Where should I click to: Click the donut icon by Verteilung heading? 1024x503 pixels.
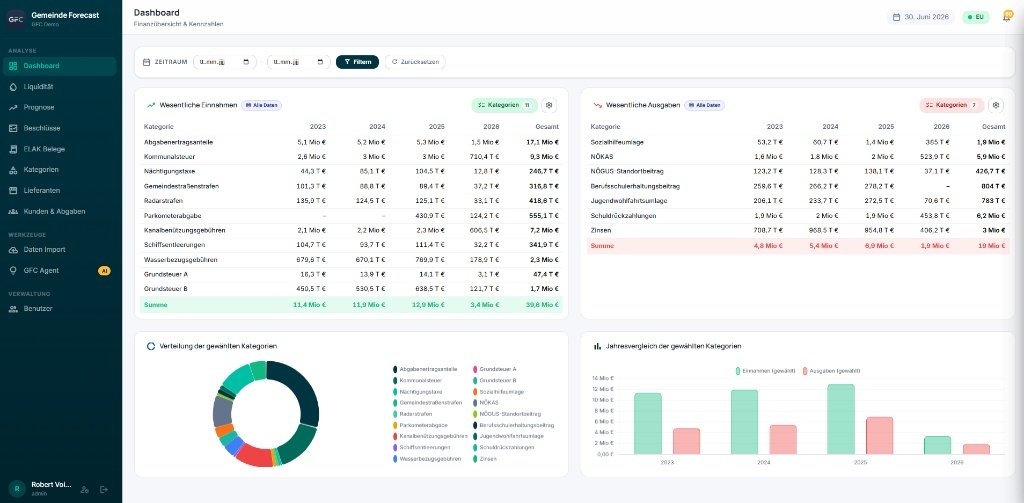coord(151,346)
